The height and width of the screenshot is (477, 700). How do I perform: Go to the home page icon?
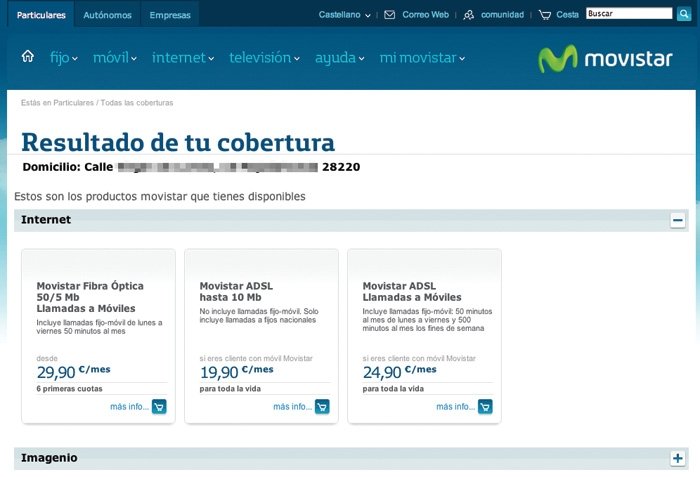28,56
